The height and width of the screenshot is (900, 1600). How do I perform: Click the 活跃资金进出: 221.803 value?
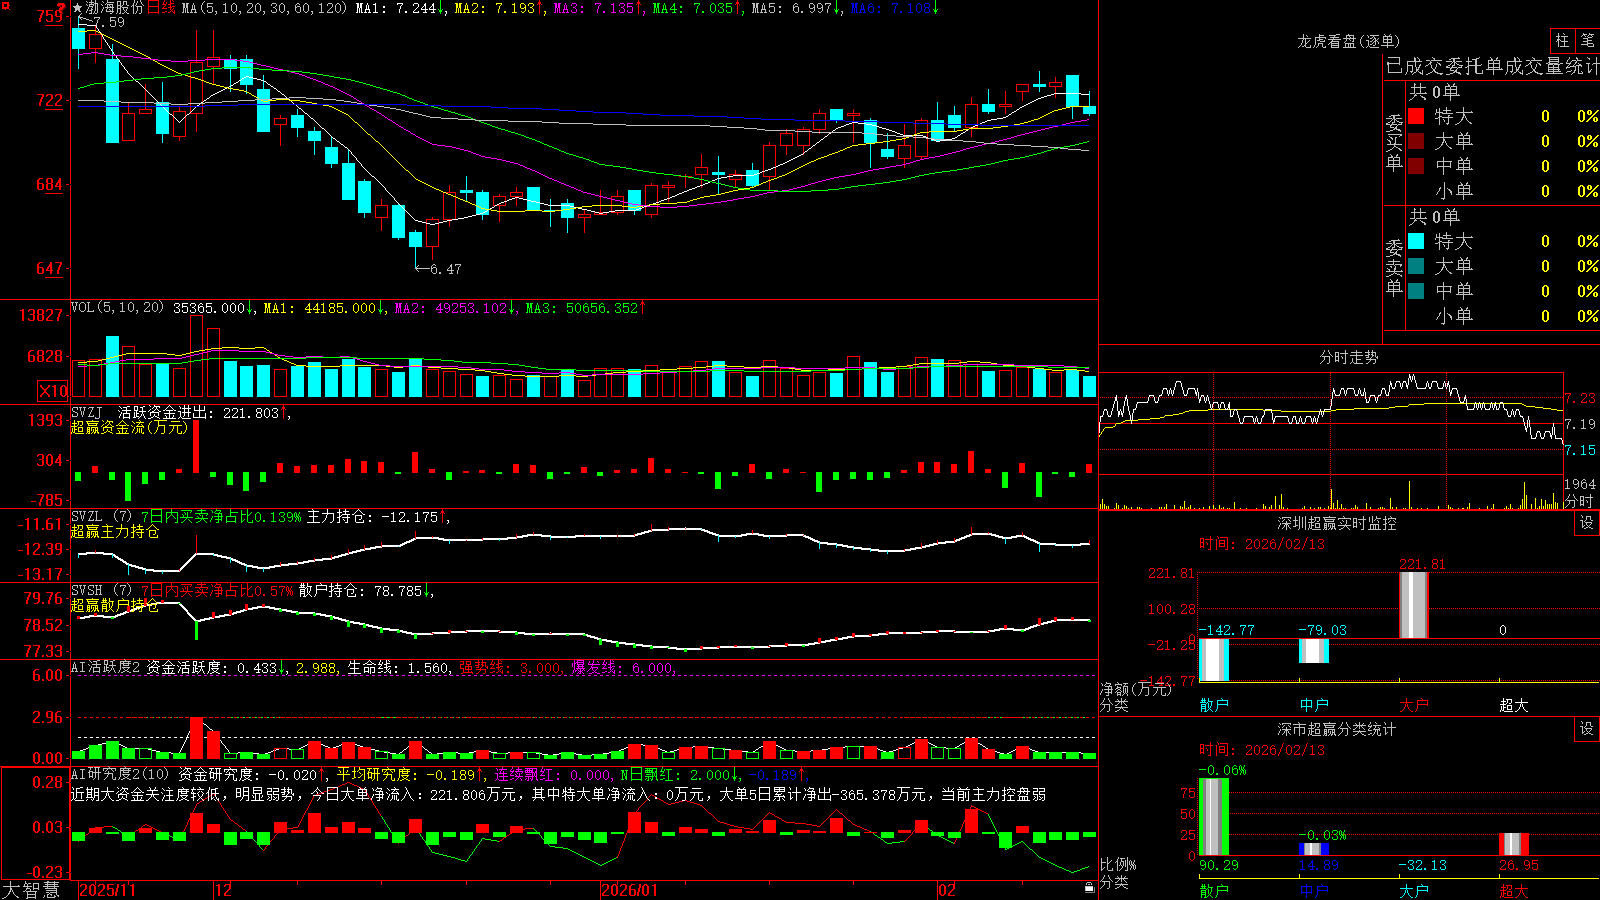(203, 412)
